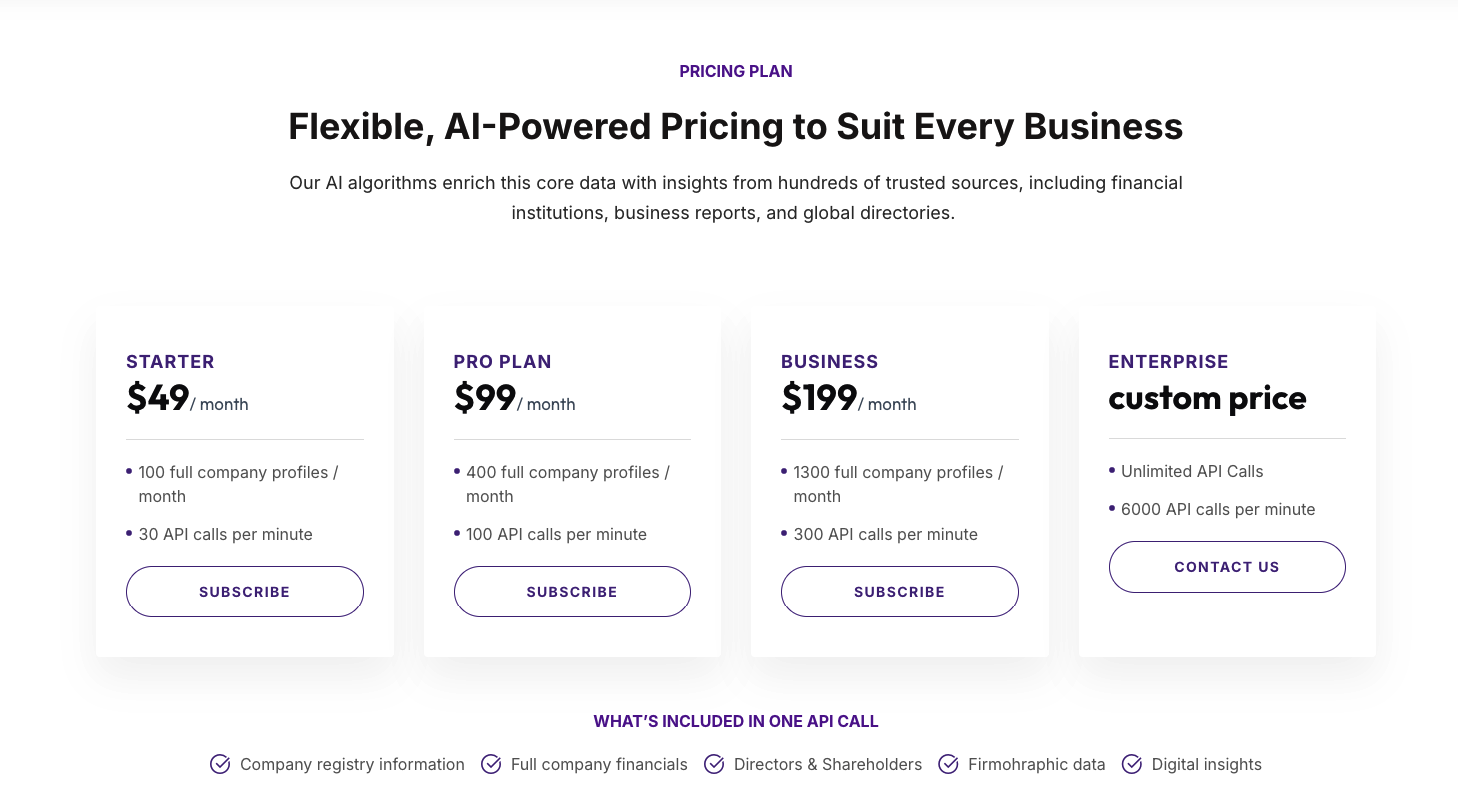Image resolution: width=1458 pixels, height=812 pixels.
Task: Click the STARTER plan title
Action: pyautogui.click(x=170, y=362)
